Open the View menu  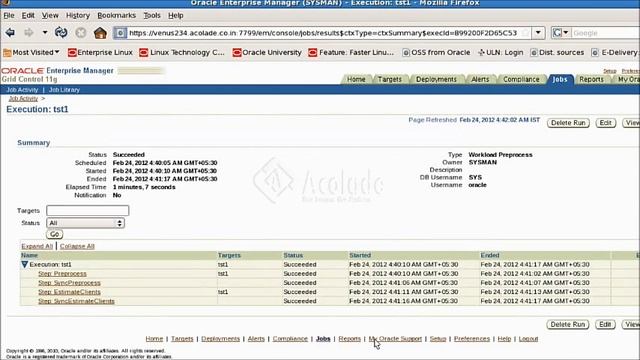tap(50, 16)
